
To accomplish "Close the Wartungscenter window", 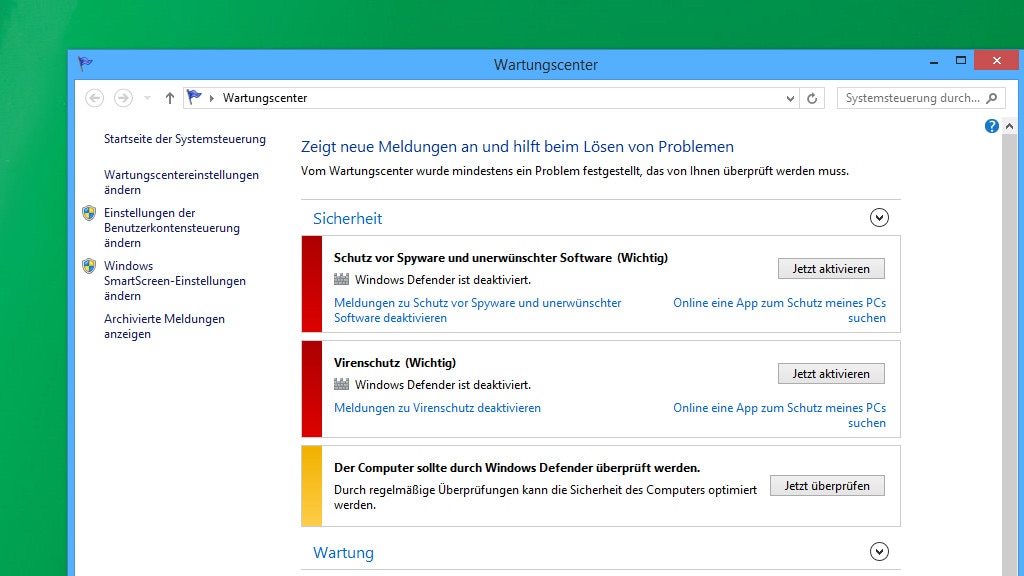I will [997, 60].
